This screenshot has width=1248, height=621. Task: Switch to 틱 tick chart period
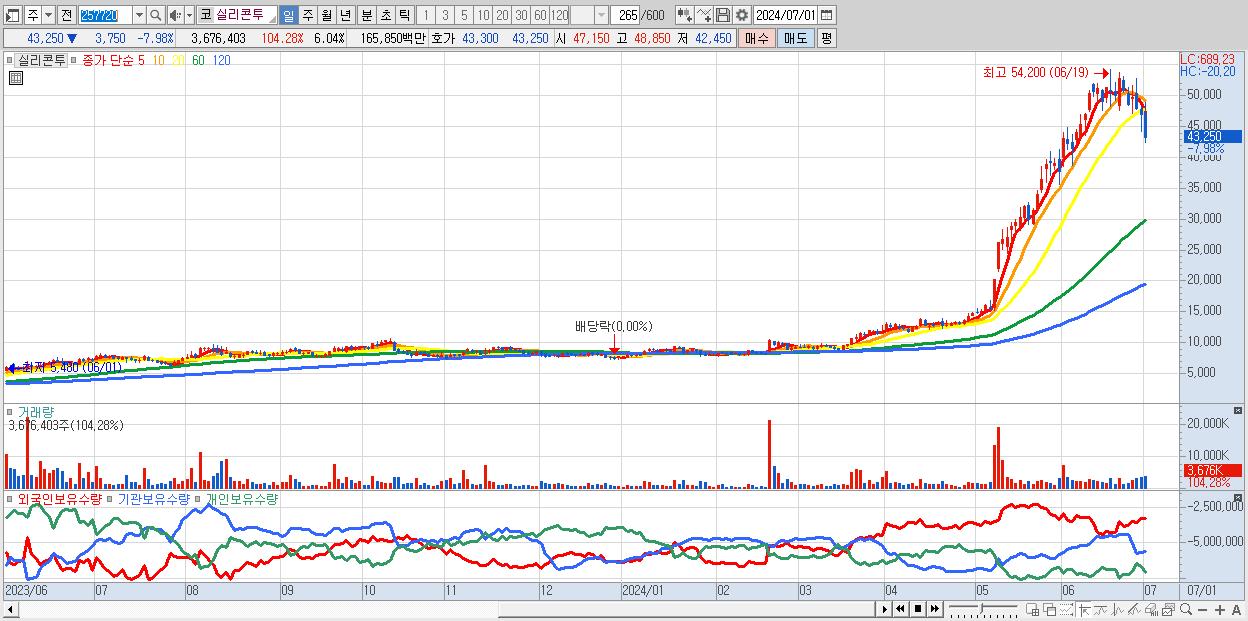(x=404, y=15)
